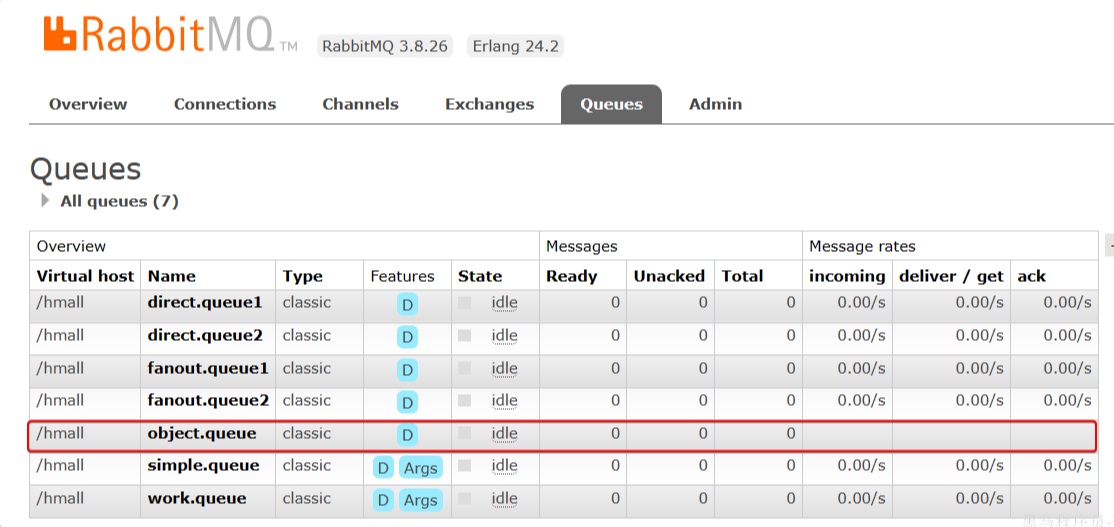Sort by the Ready messages column header
1114x527 pixels.
pyautogui.click(x=571, y=276)
